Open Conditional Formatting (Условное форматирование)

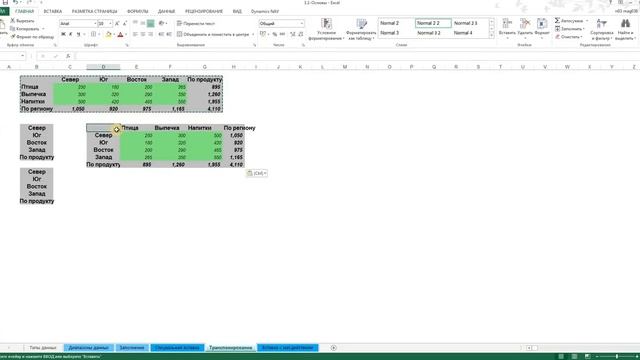pos(326,29)
